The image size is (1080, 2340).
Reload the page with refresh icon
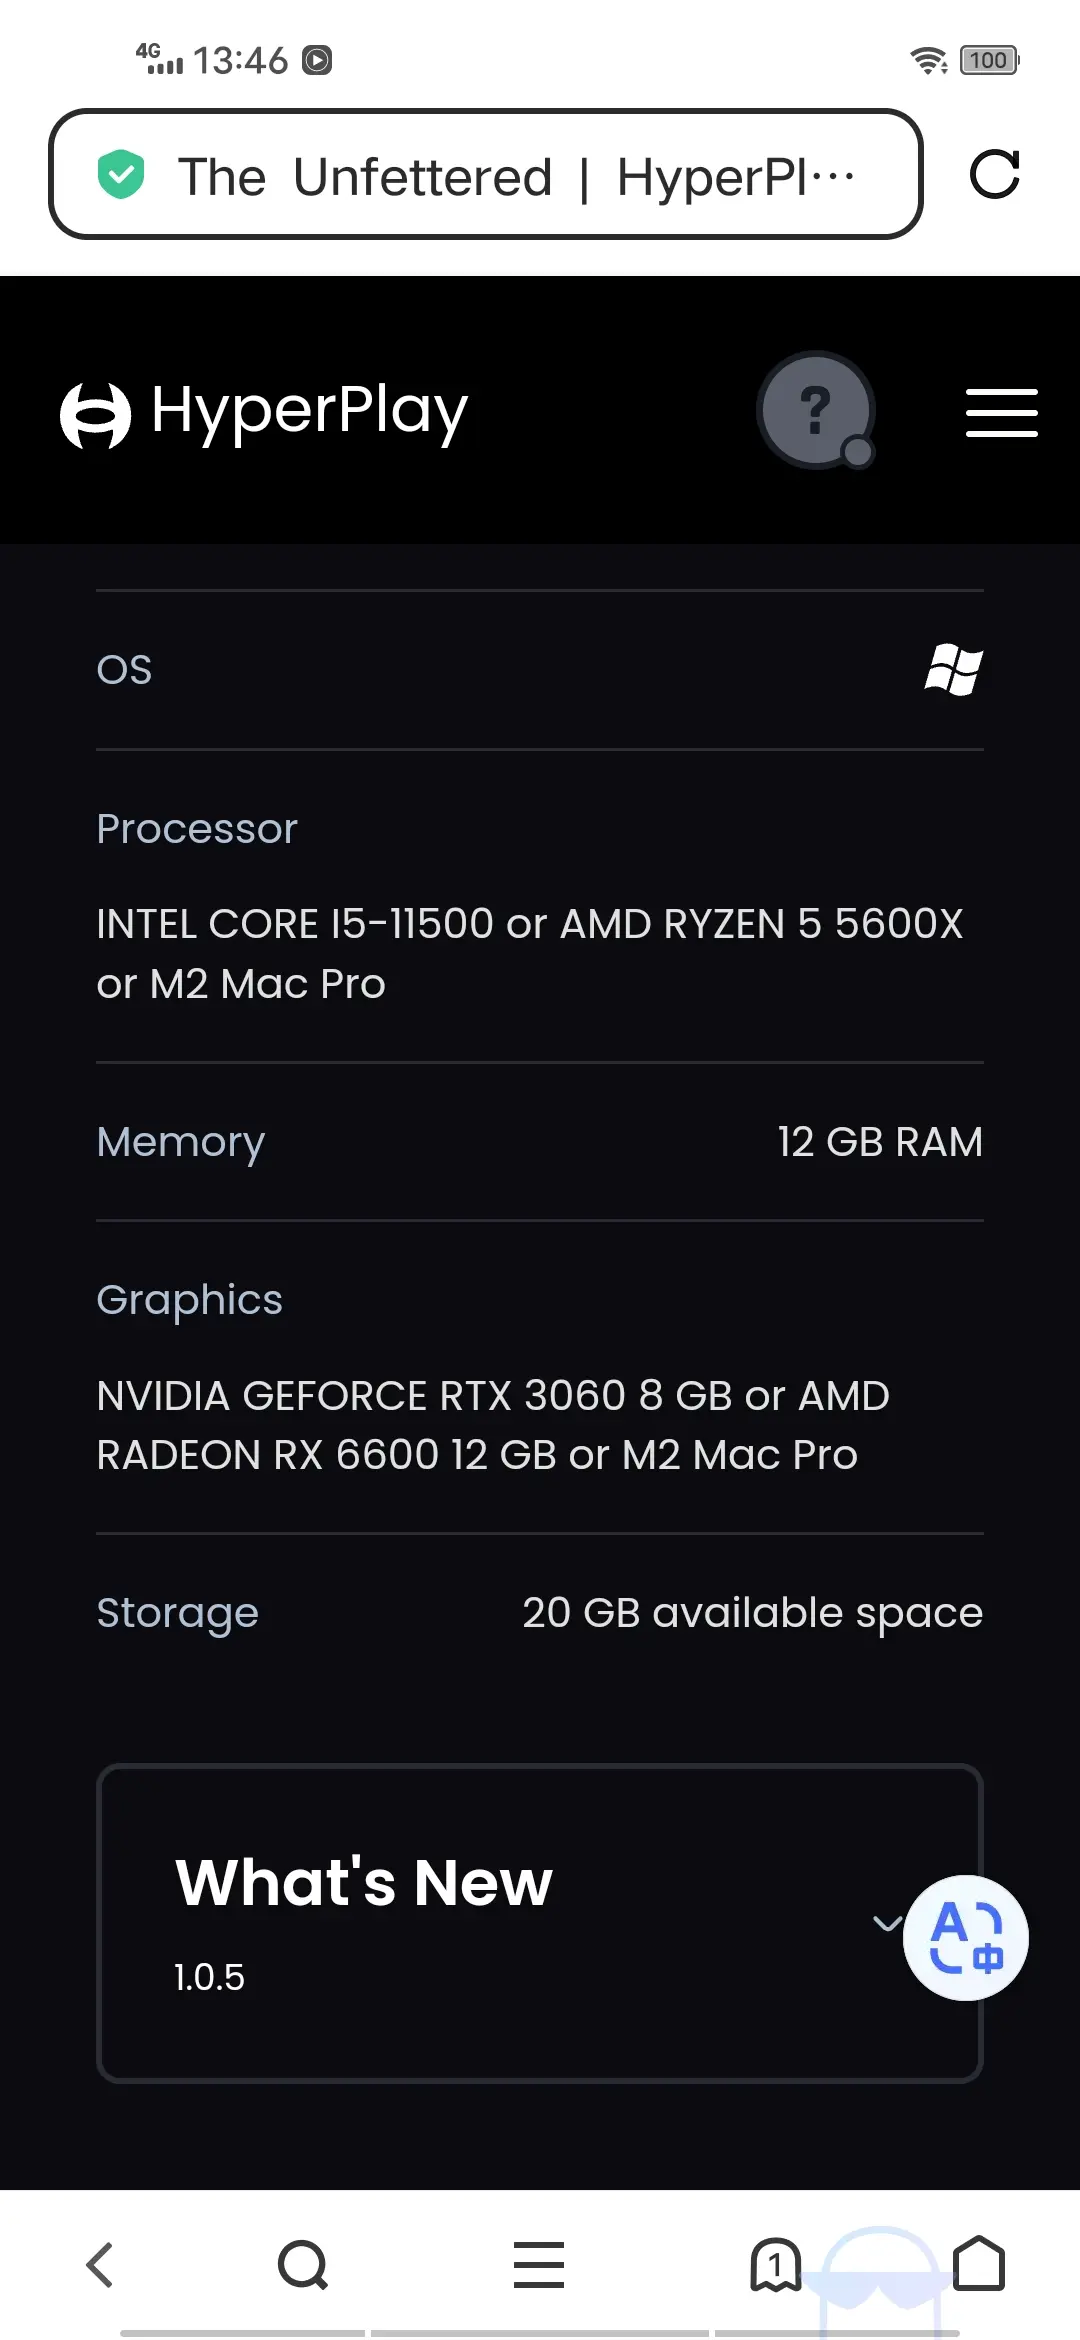tap(994, 175)
